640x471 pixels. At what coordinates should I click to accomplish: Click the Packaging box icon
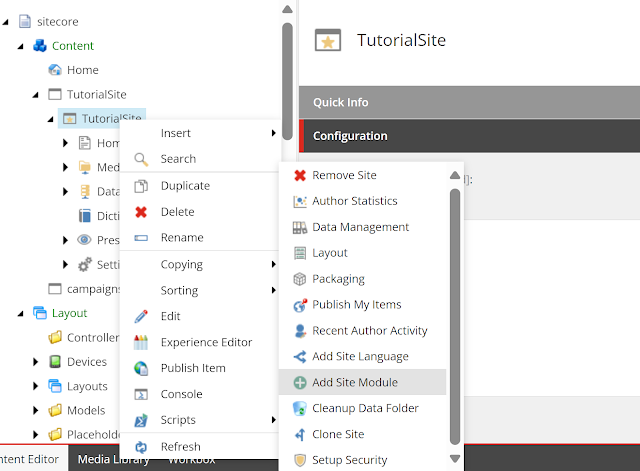(x=300, y=279)
